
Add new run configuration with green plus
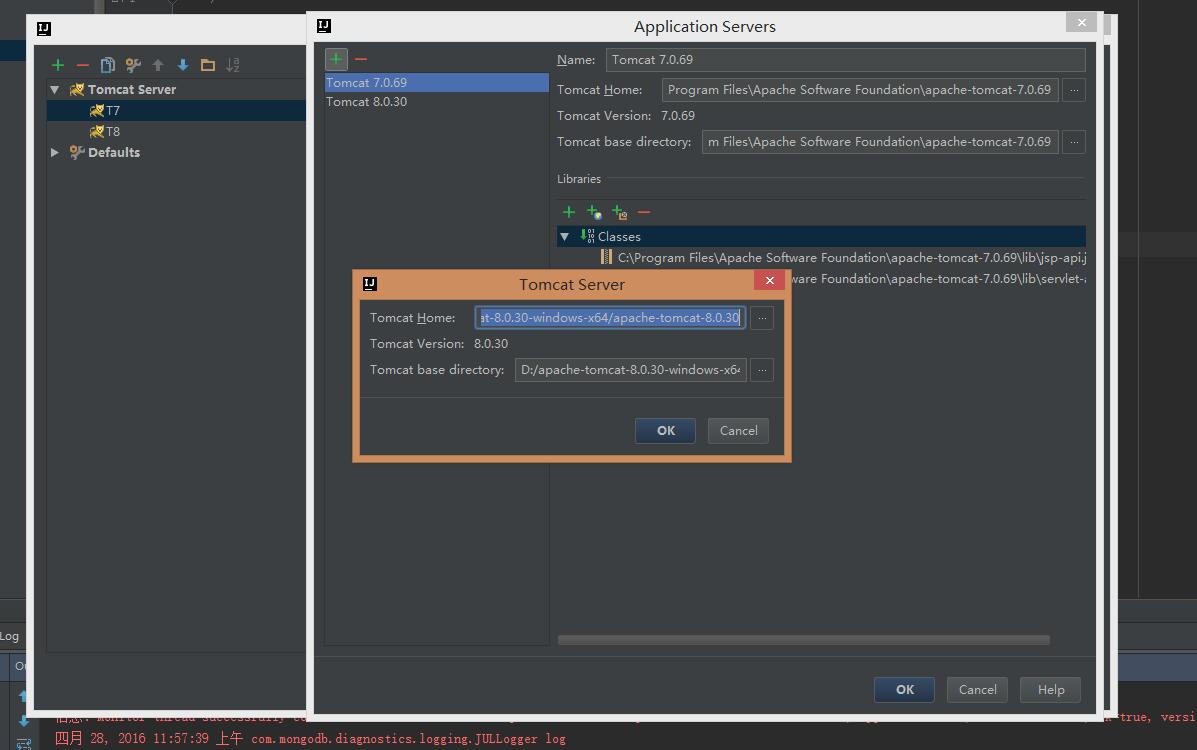click(58, 65)
